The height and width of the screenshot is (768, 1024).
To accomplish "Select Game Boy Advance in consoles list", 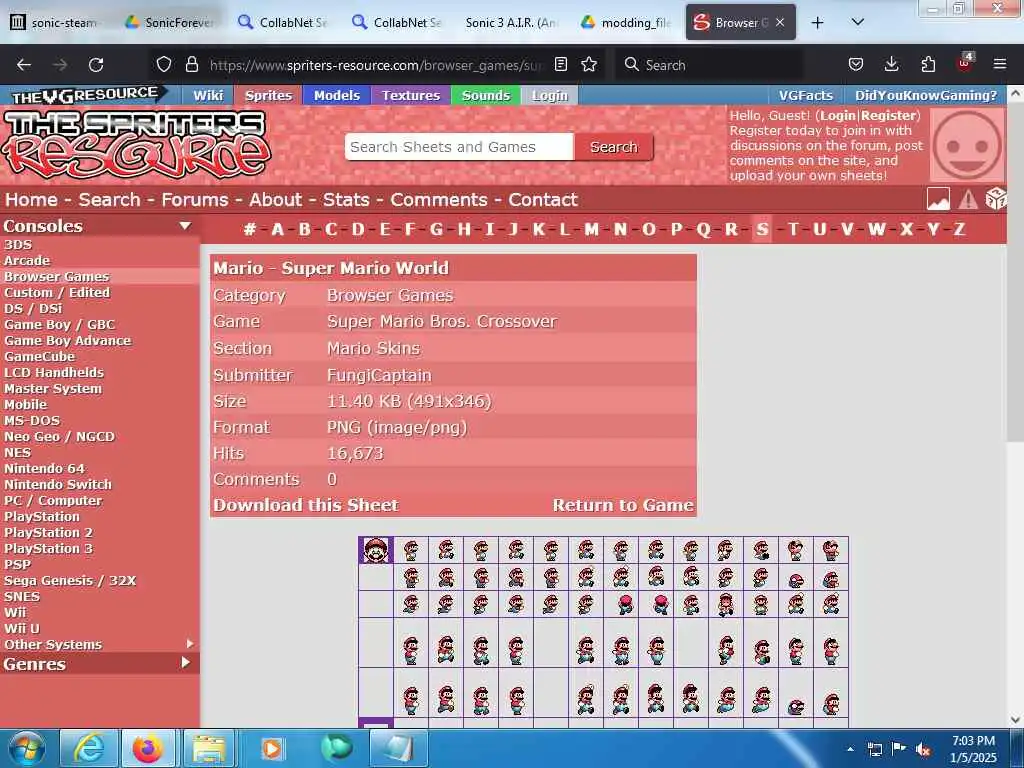I will click(67, 340).
